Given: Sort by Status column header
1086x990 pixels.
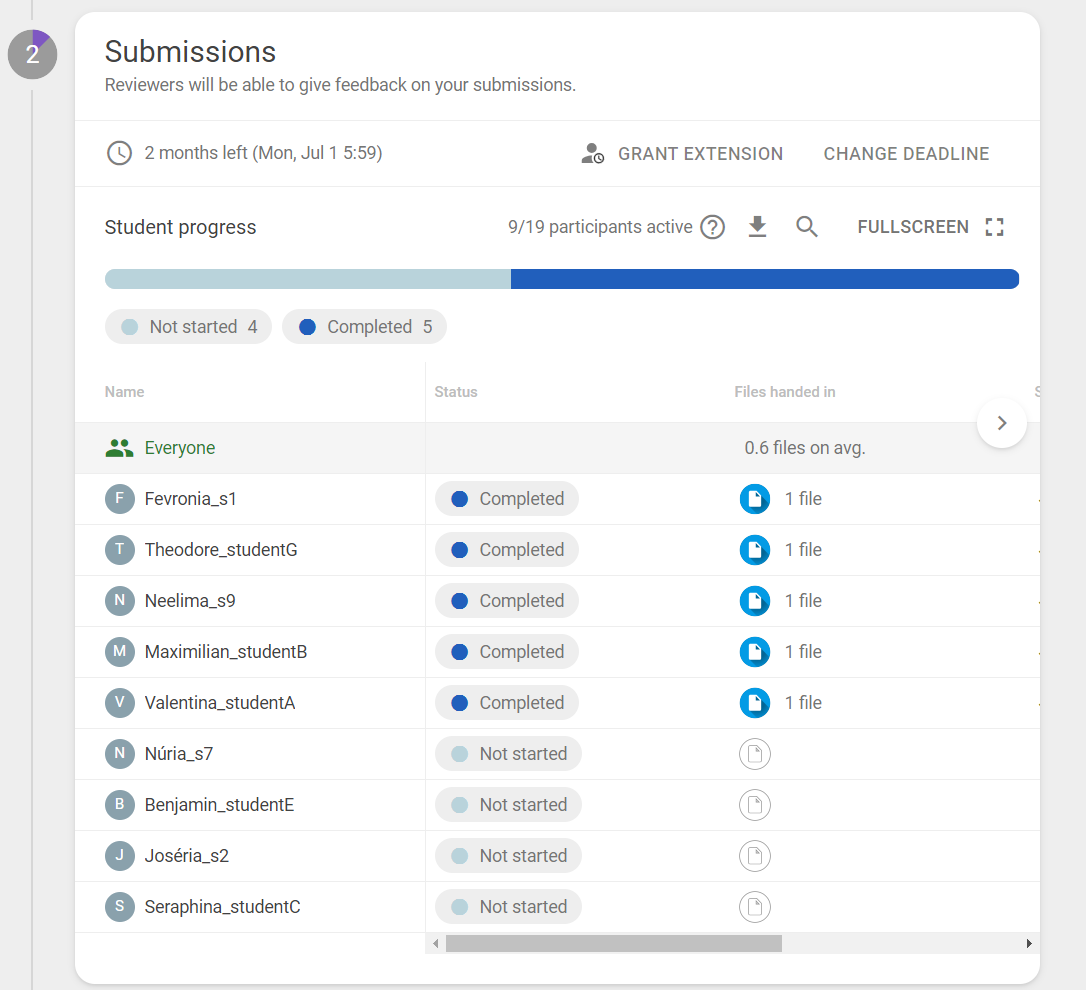Looking at the screenshot, I should (456, 392).
